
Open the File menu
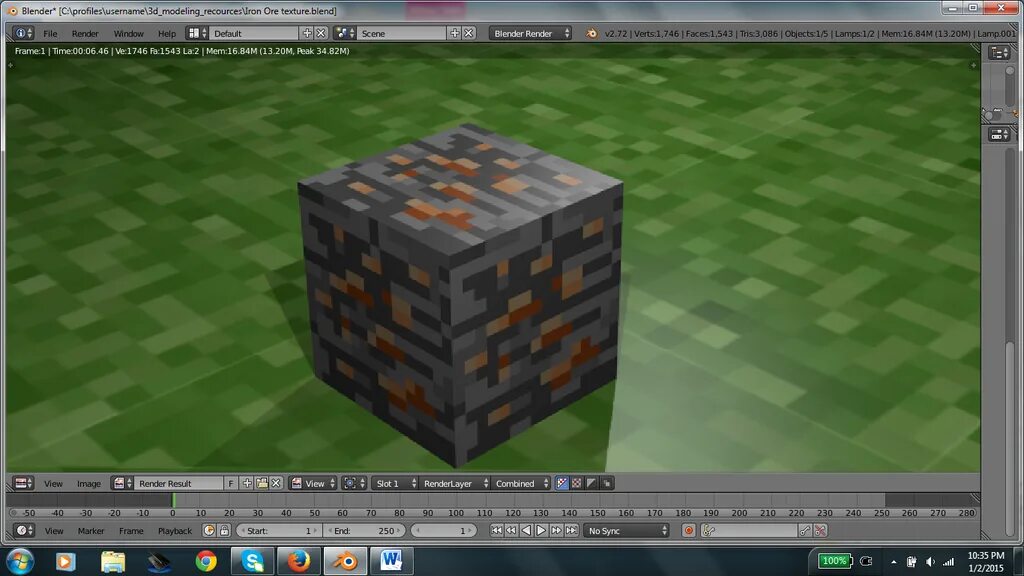(50, 33)
